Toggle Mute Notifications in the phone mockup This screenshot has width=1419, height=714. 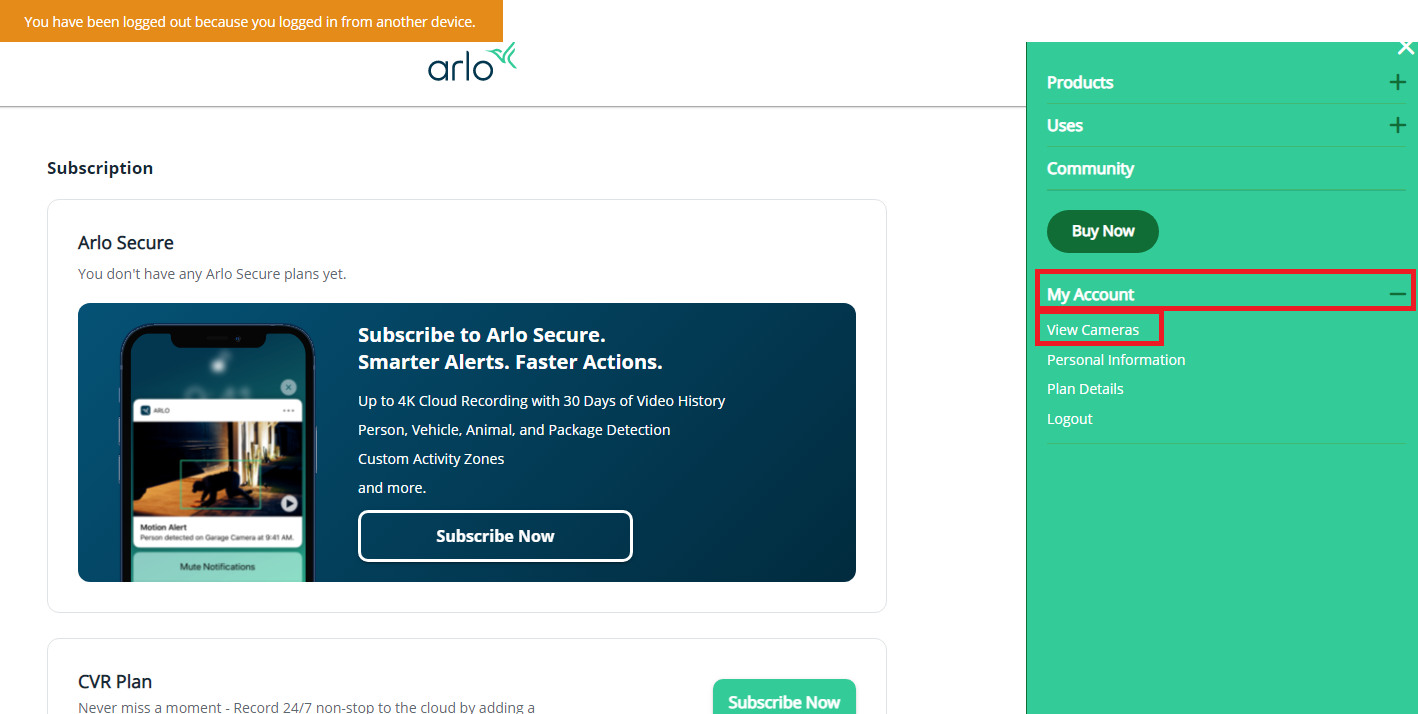pyautogui.click(x=218, y=567)
